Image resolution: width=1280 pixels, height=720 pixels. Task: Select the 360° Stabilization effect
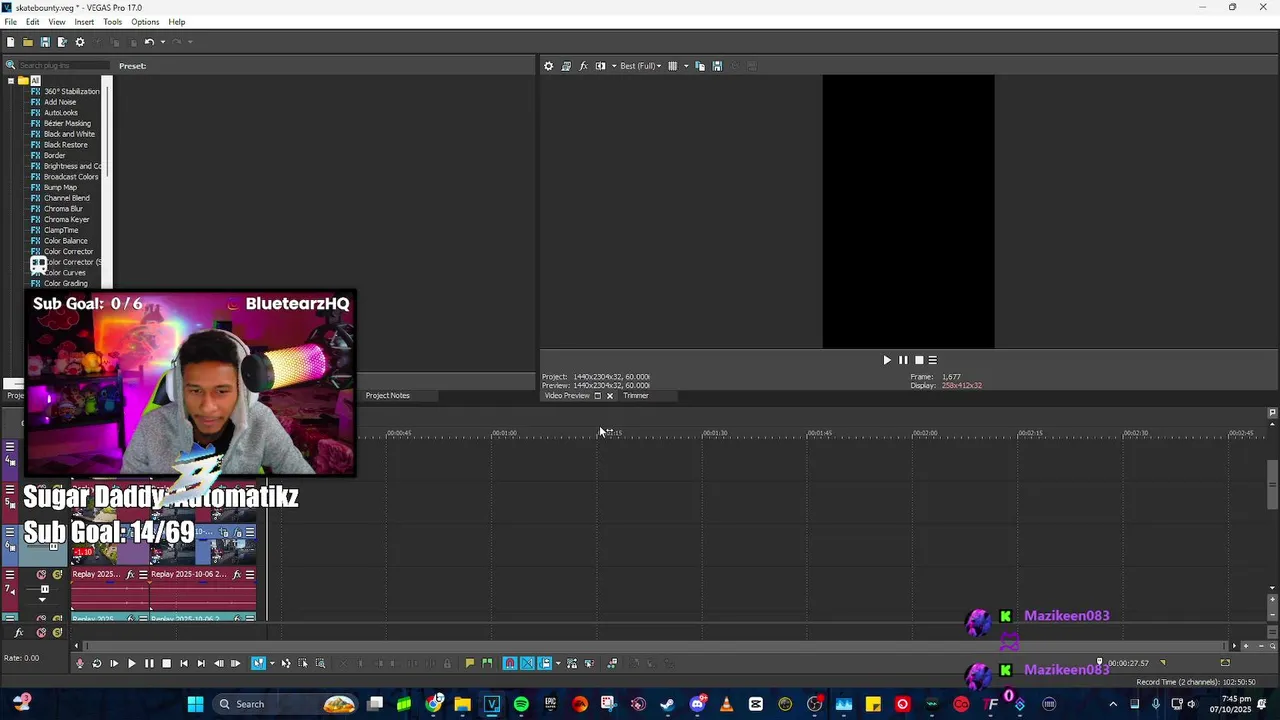(x=71, y=91)
